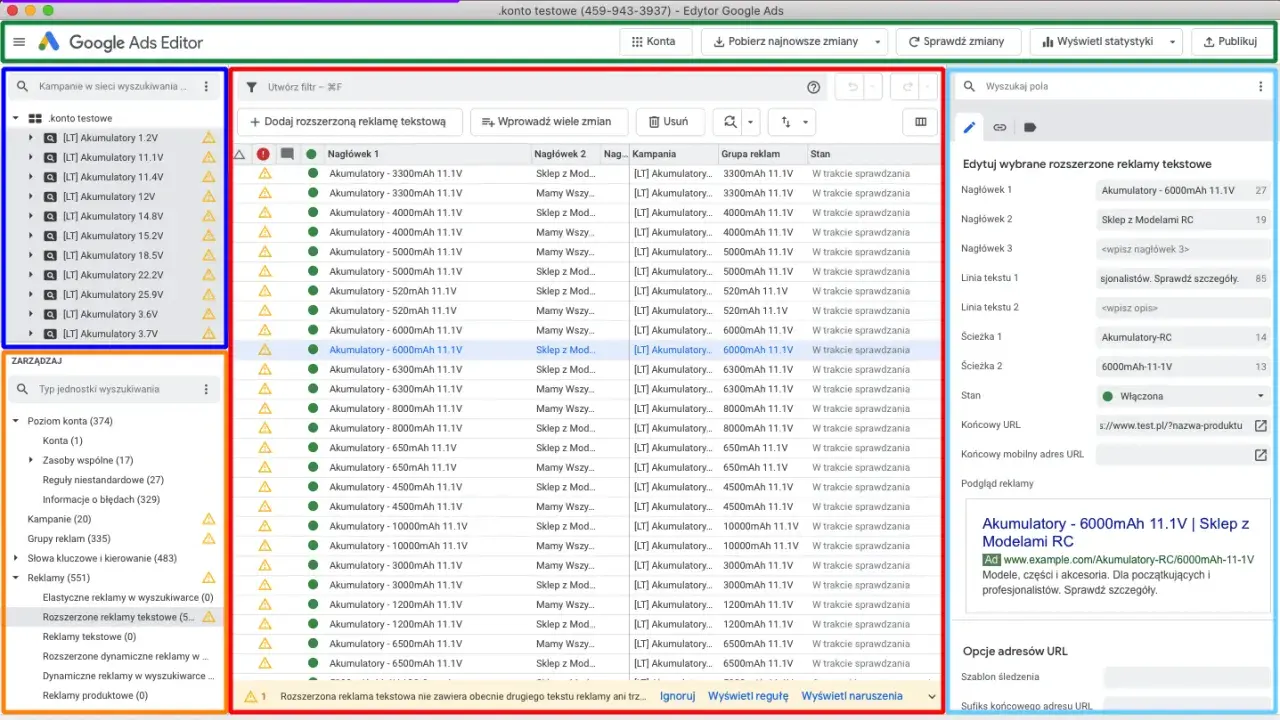Open more options in campaign search panel
The image size is (1280, 720).
coord(206,87)
